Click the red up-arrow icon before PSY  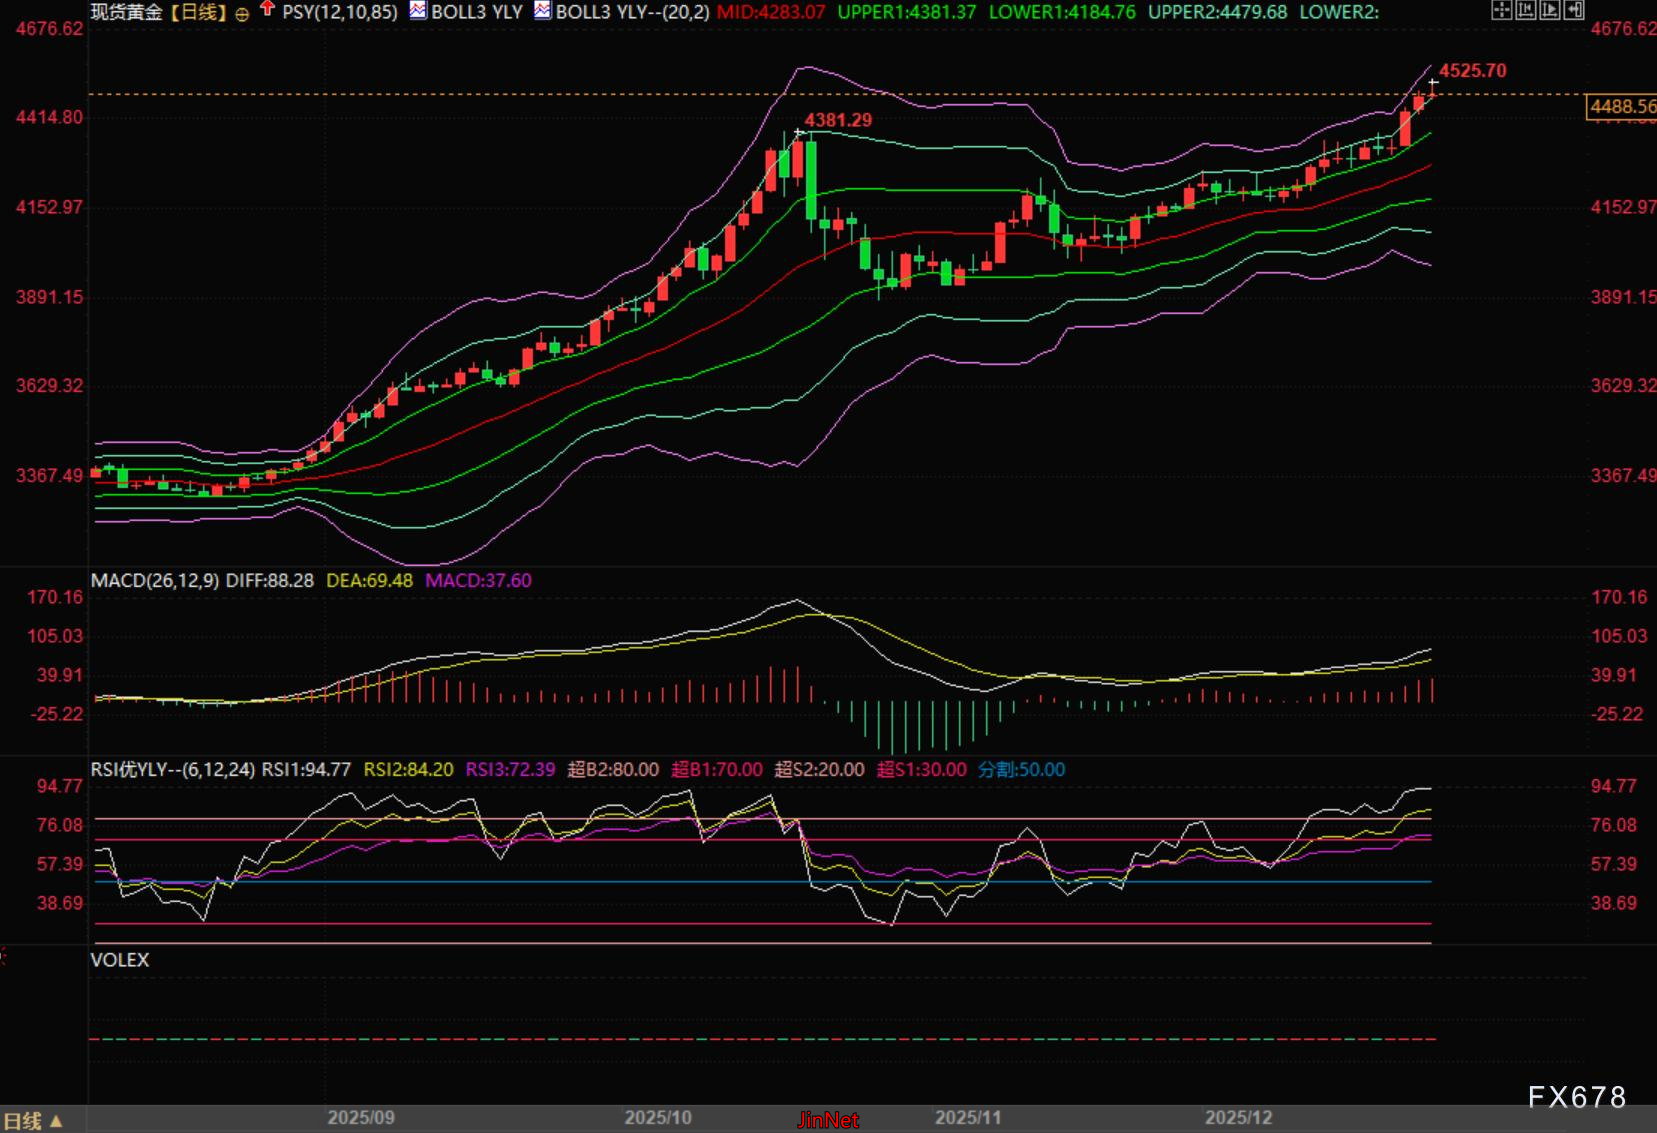coord(267,10)
